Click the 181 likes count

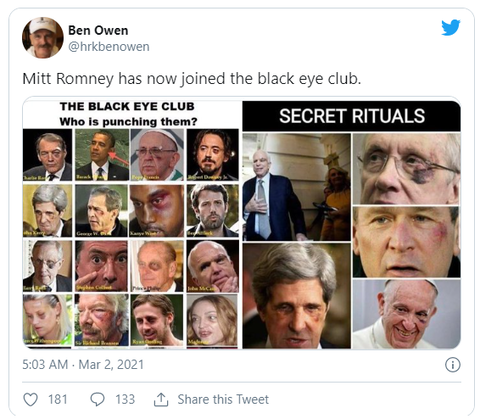tap(58, 399)
